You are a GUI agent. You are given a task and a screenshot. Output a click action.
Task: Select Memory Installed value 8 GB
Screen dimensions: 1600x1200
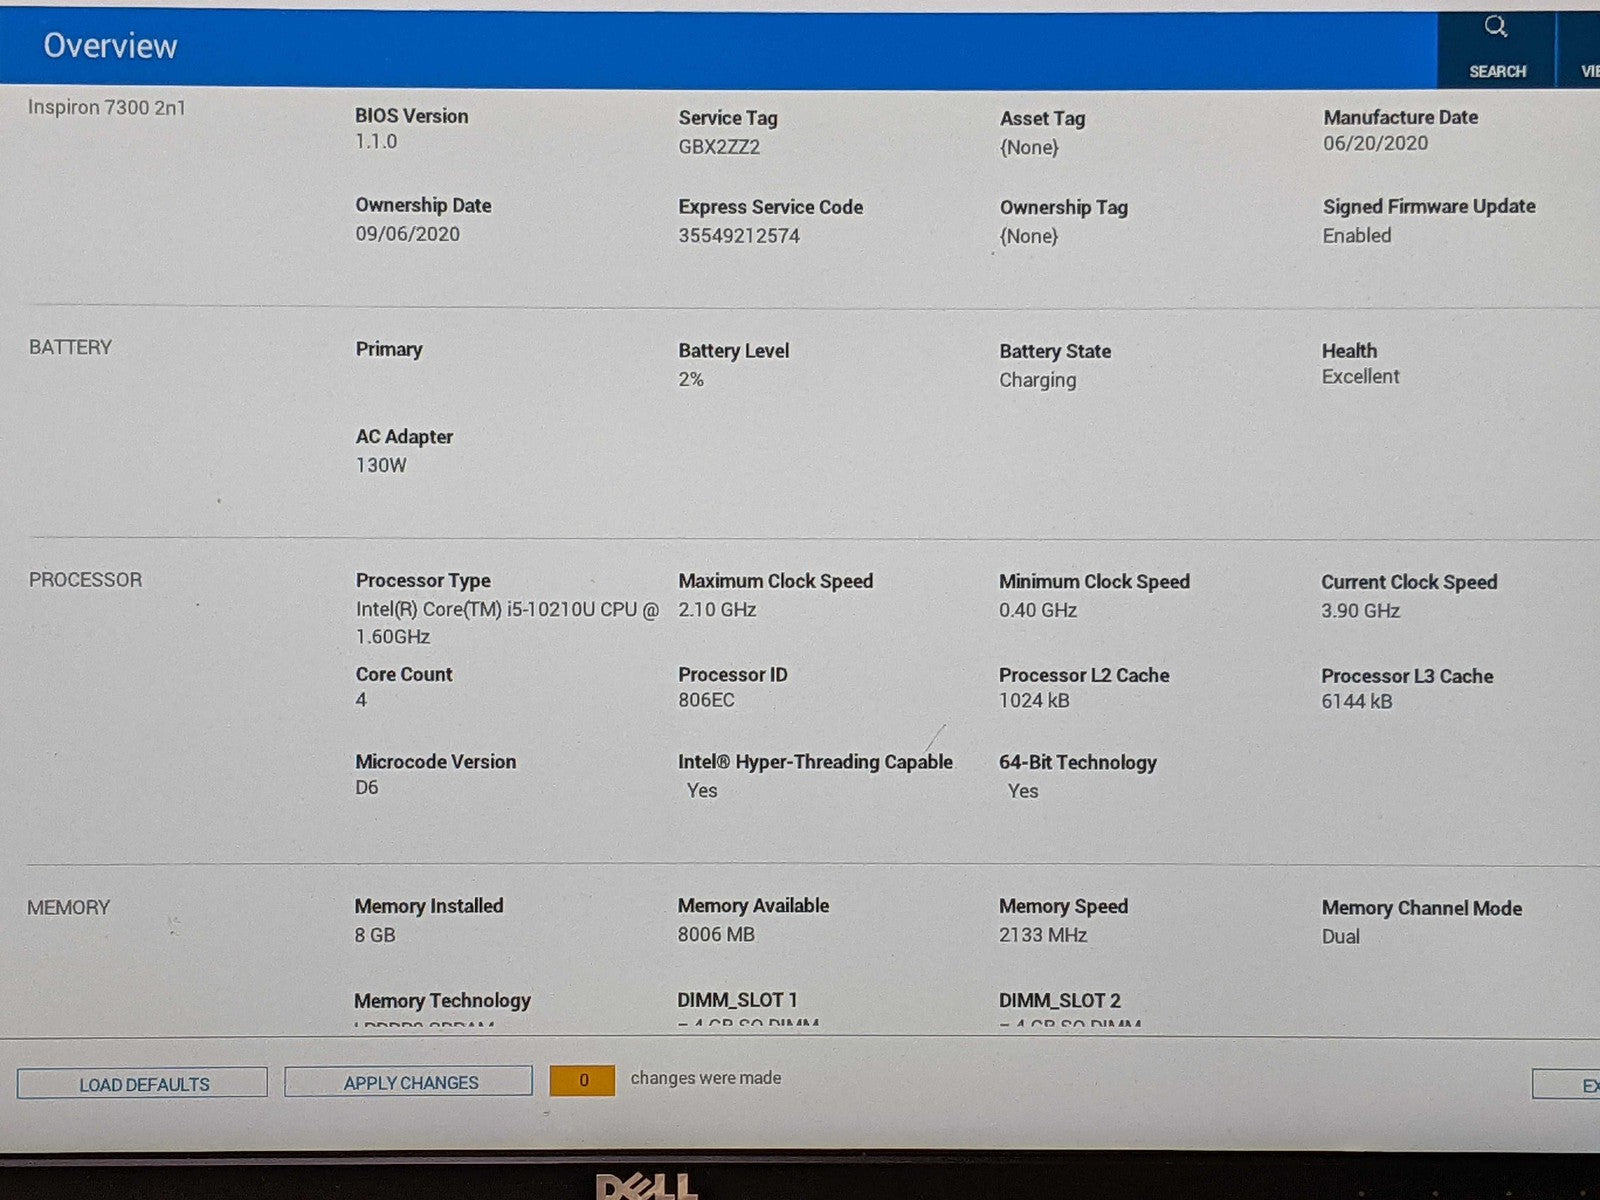[375, 935]
